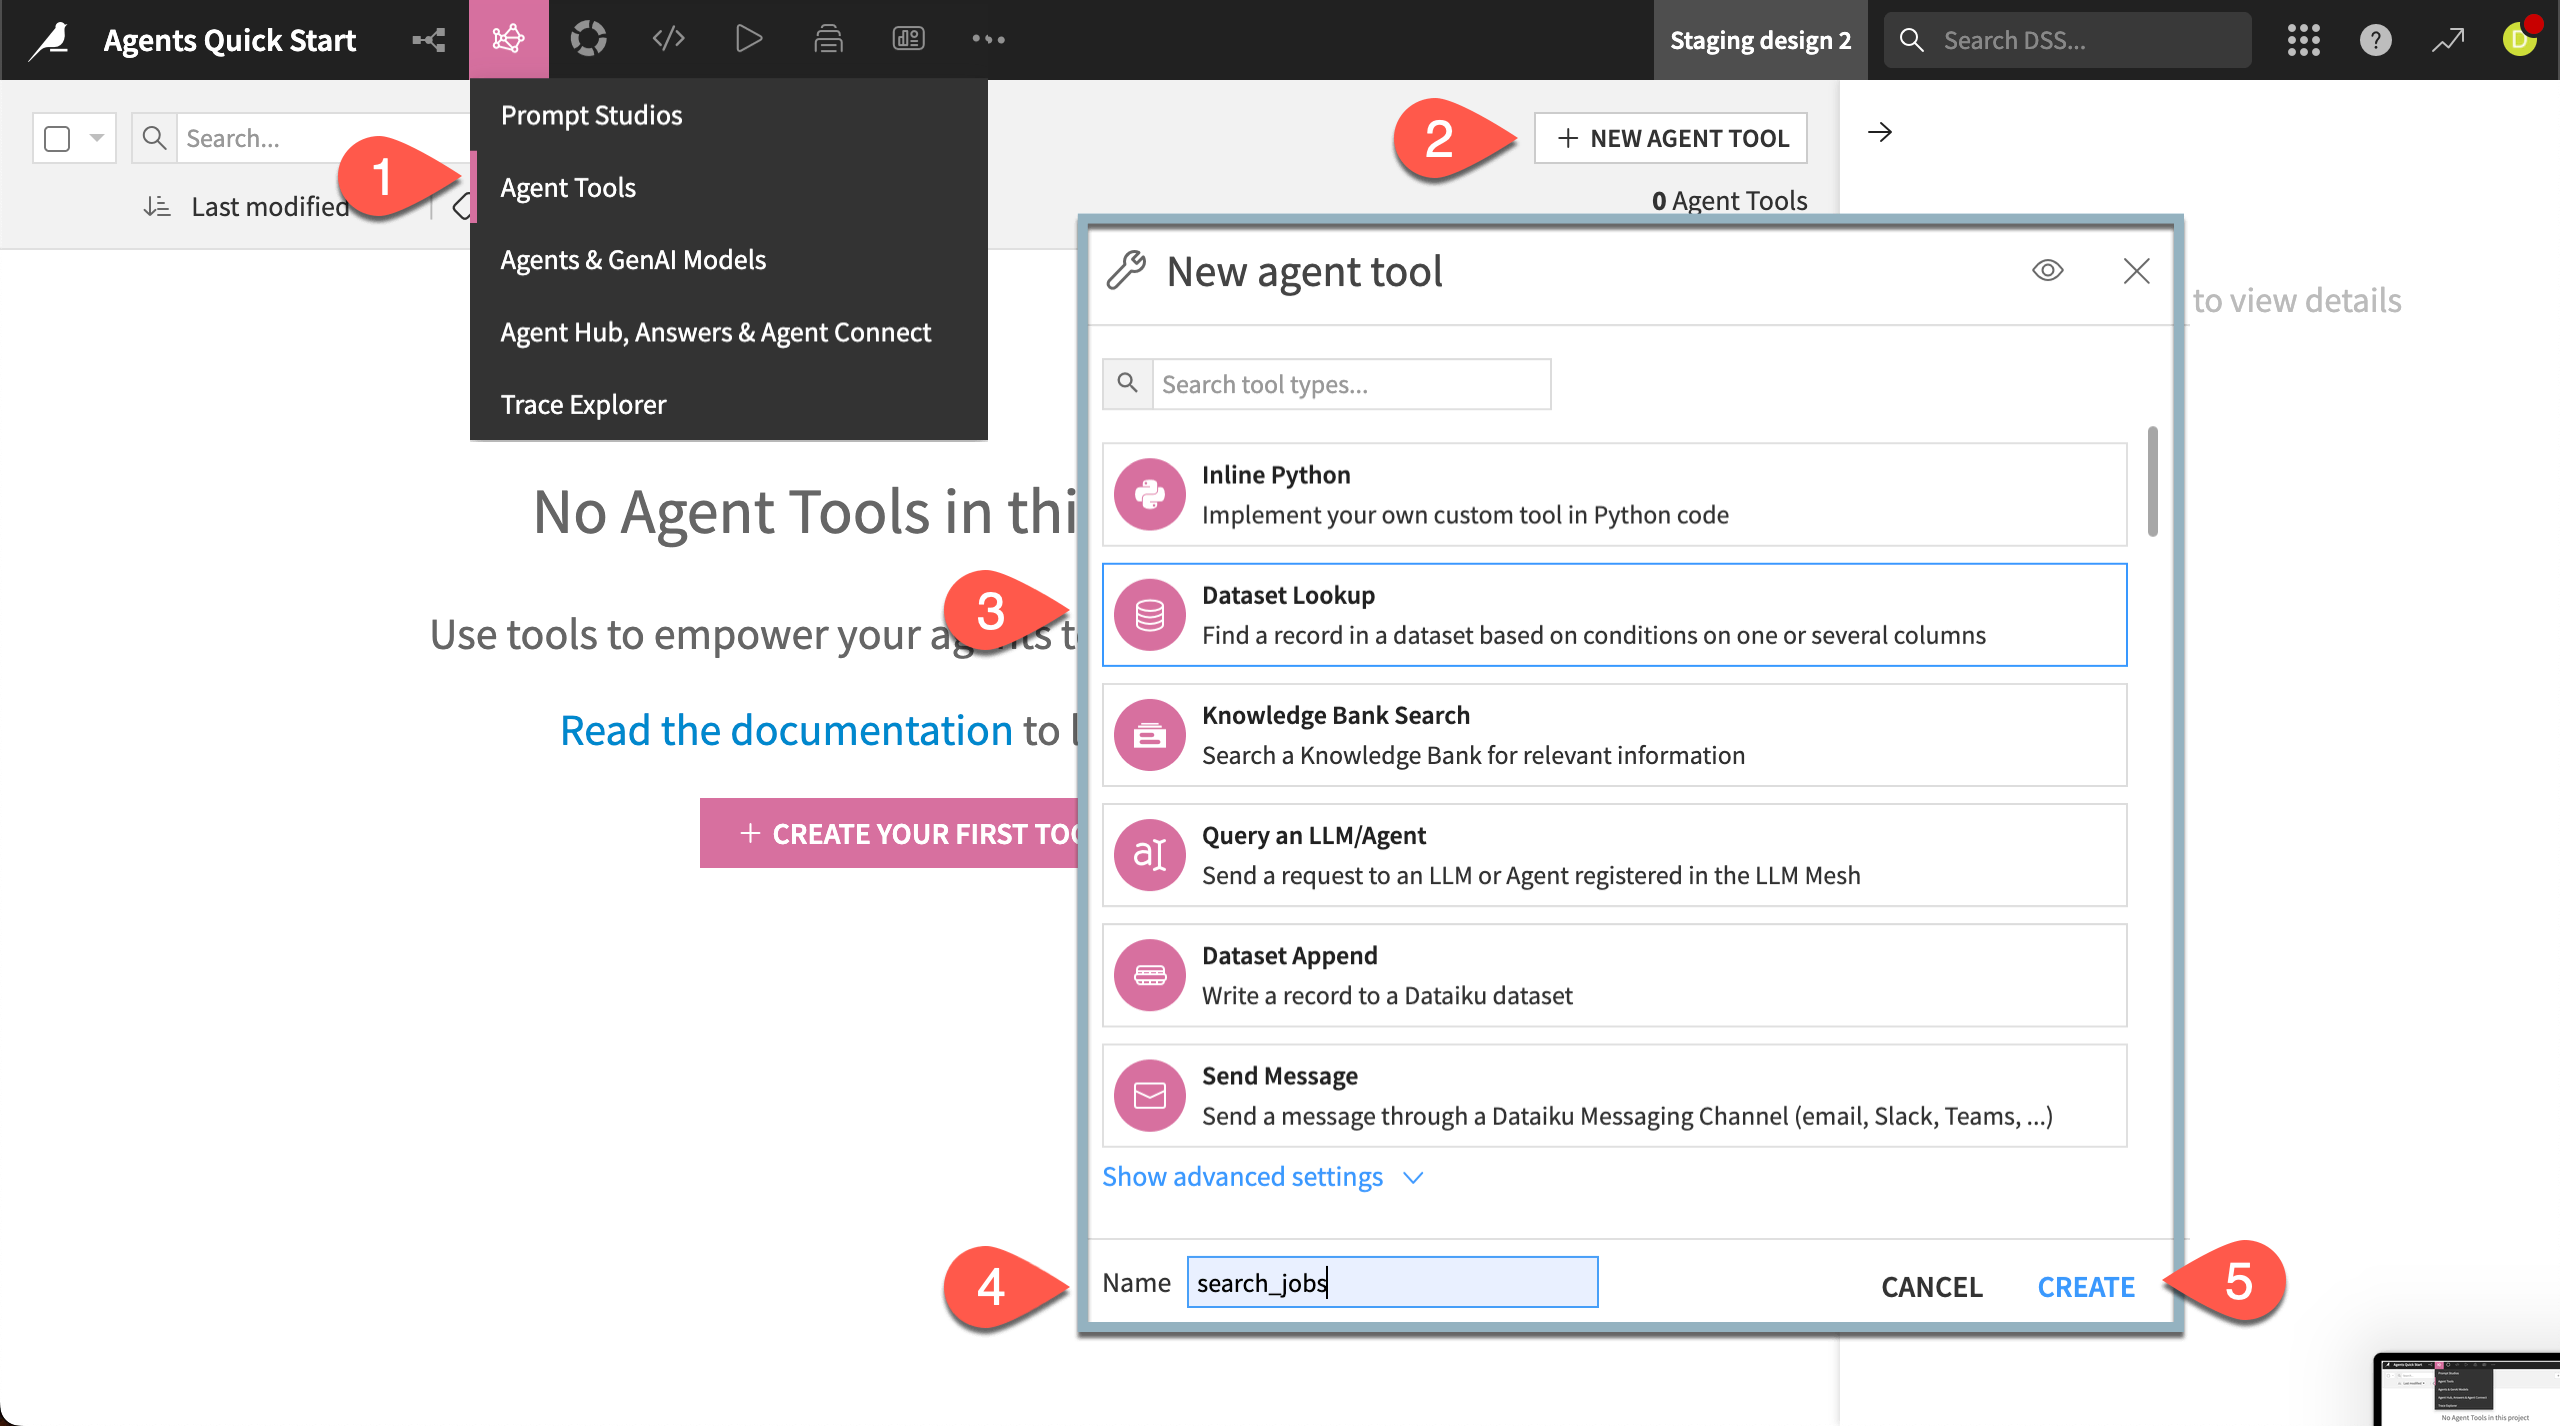Select the Send Message tool icon
The image size is (2560, 1426).
(x=1149, y=1094)
